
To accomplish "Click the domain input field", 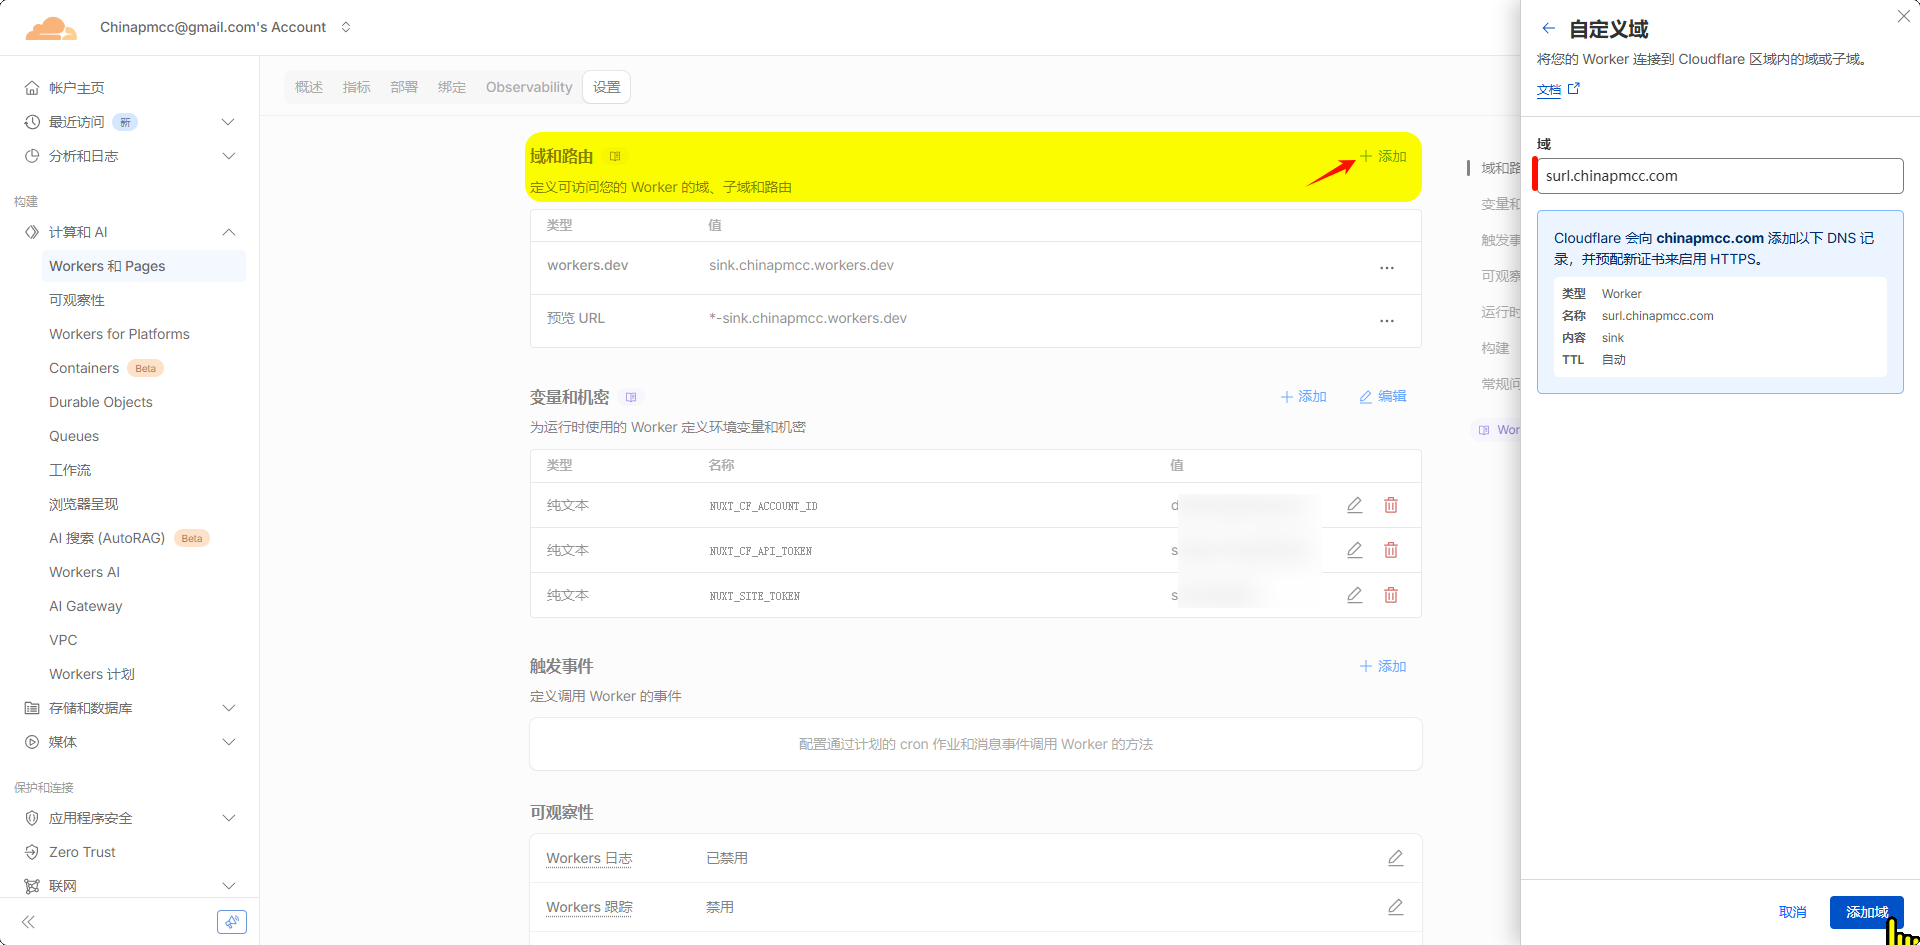I will coord(1719,176).
